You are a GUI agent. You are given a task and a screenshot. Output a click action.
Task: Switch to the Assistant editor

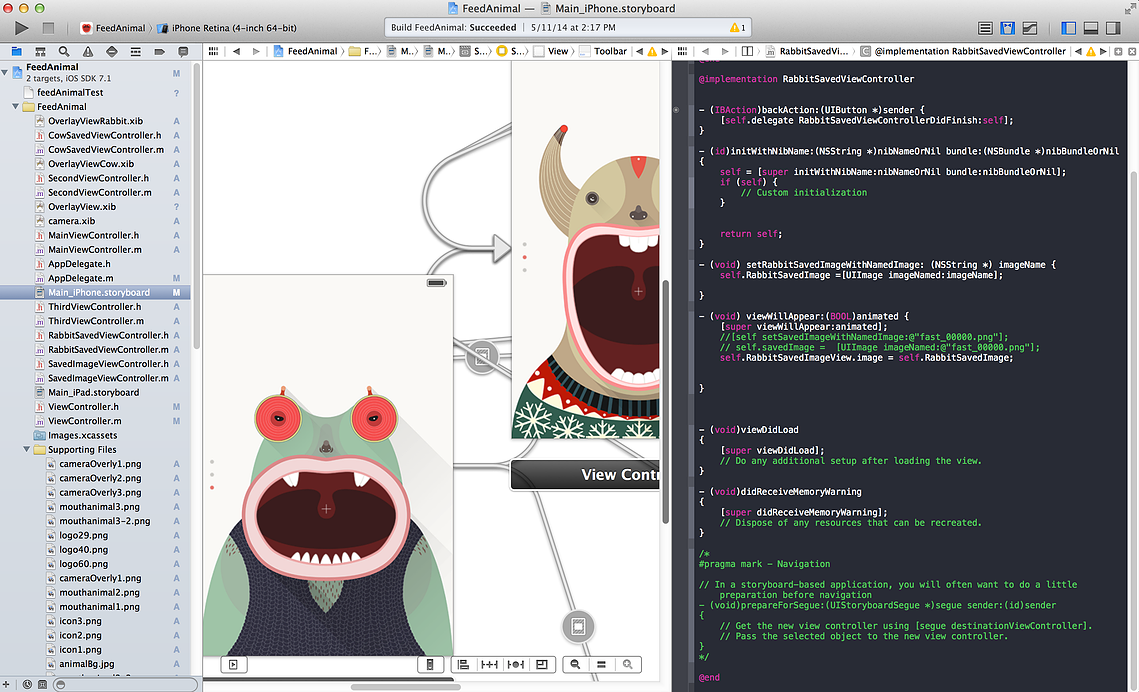(x=1008, y=28)
